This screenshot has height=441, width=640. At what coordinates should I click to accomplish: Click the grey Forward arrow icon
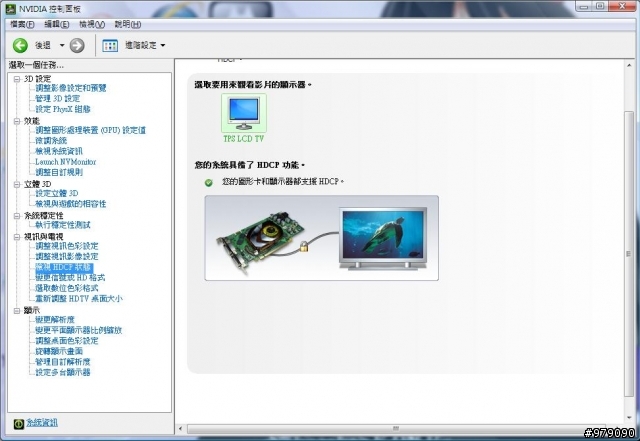coord(77,45)
